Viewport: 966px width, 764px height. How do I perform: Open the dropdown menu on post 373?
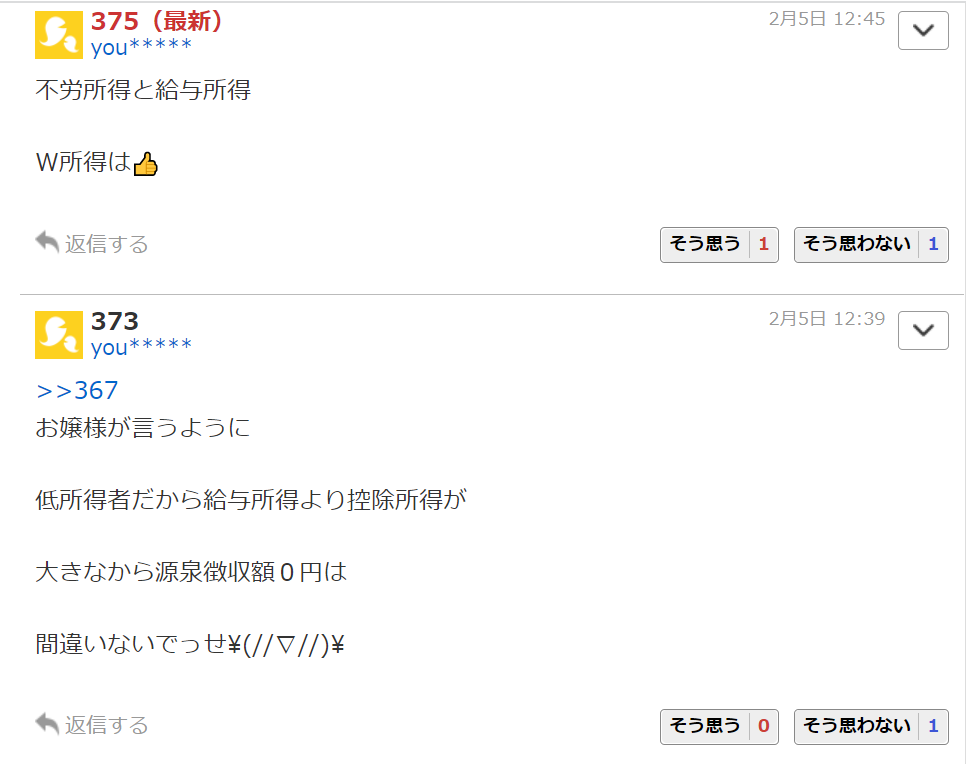[923, 330]
